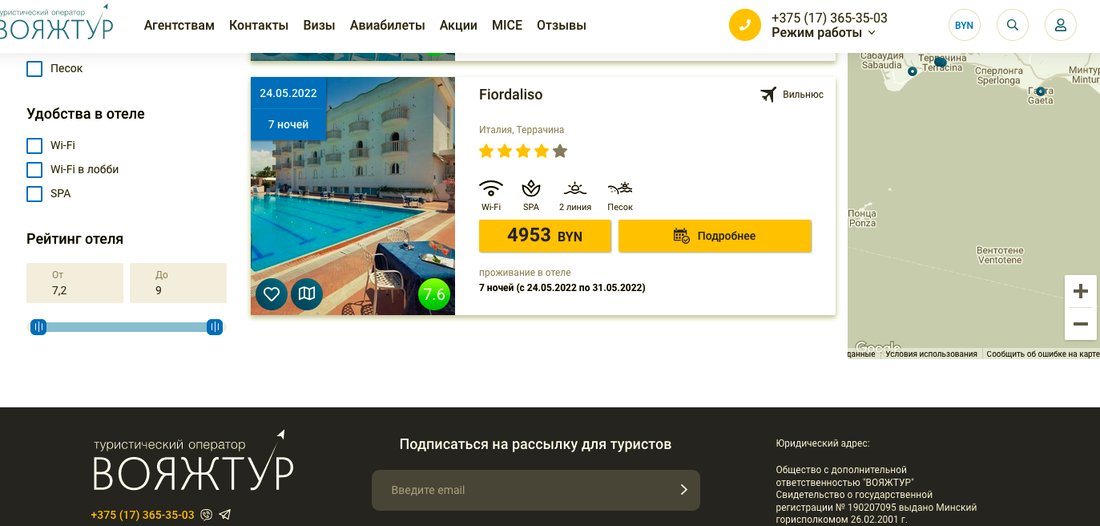Open the search magnifier icon
The width and height of the screenshot is (1100, 526).
1012,25
